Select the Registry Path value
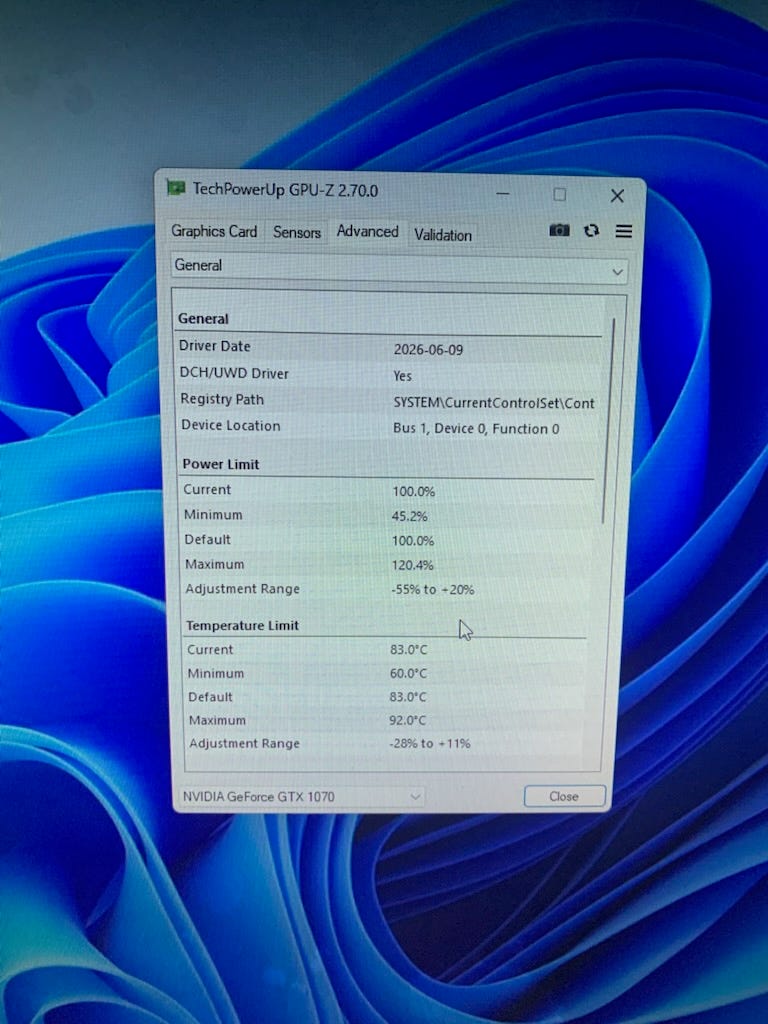The width and height of the screenshot is (768, 1024). click(494, 403)
